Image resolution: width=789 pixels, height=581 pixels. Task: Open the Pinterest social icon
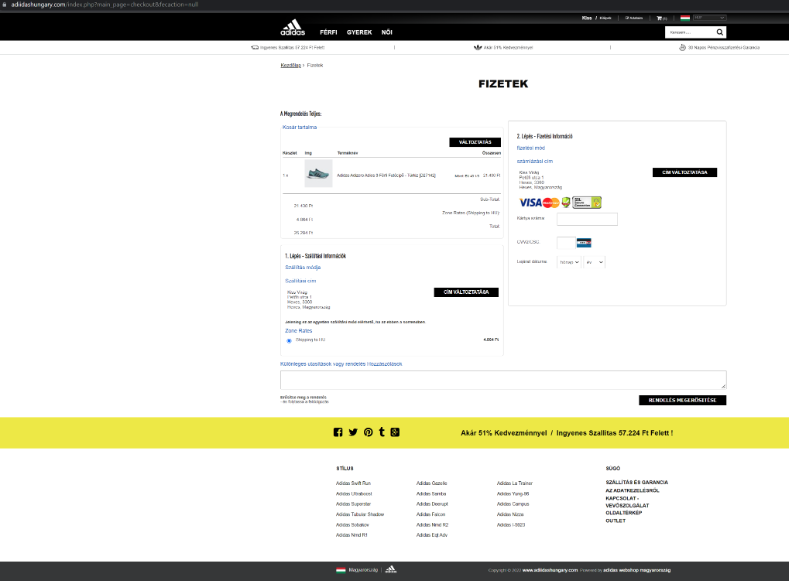(x=368, y=432)
